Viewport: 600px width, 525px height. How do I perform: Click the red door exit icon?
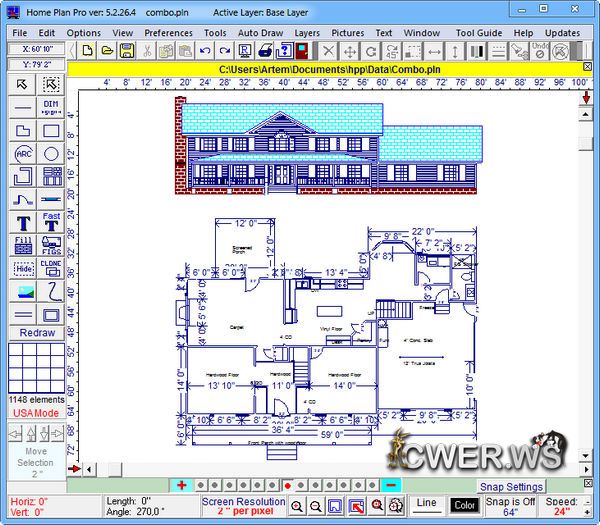tap(302, 51)
